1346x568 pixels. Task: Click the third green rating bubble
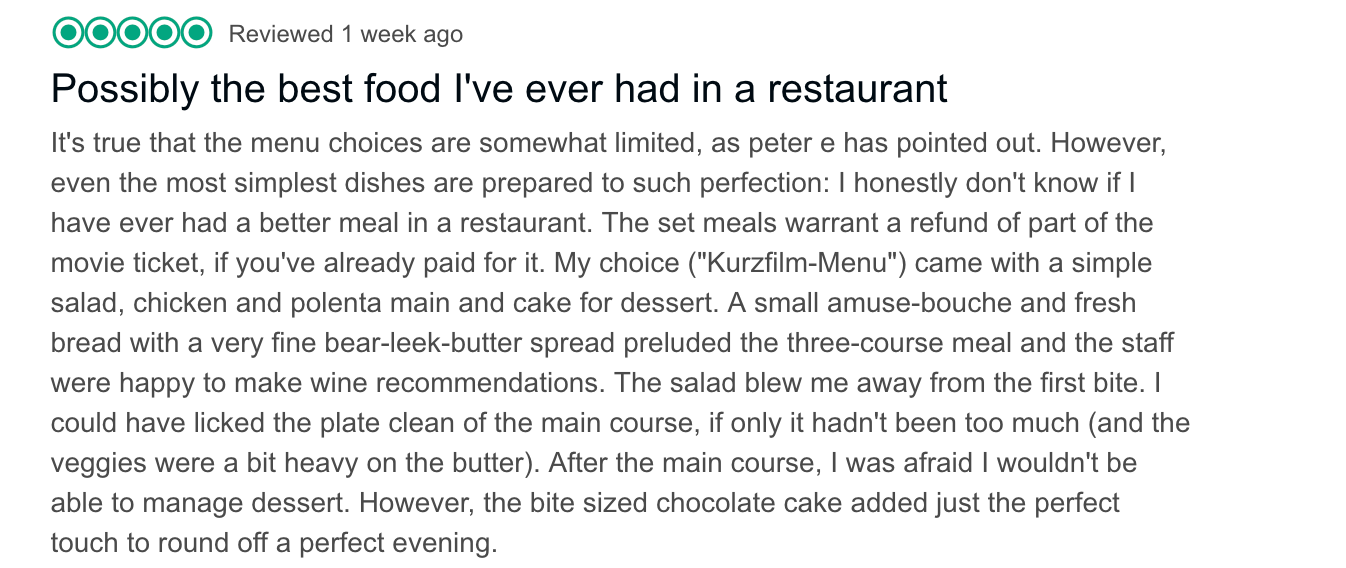click(132, 33)
